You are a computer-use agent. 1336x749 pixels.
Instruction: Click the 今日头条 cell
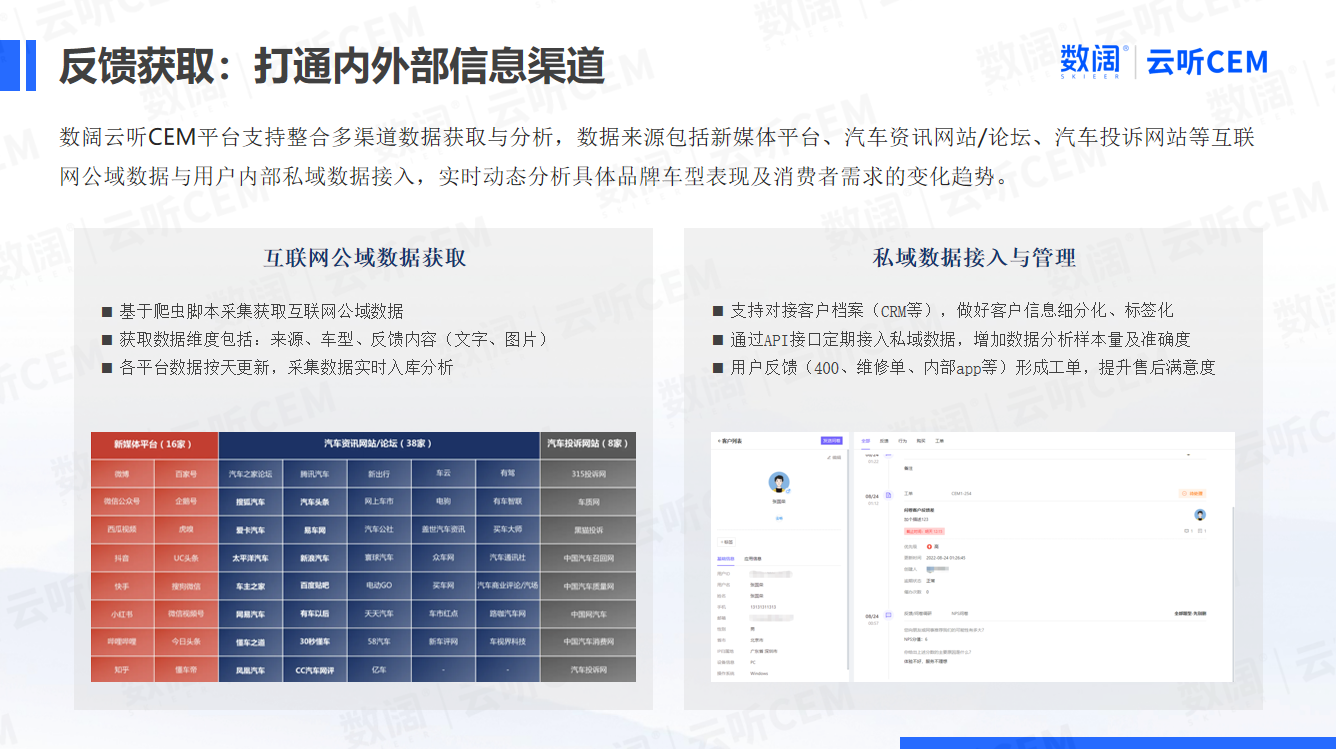[x=186, y=641]
